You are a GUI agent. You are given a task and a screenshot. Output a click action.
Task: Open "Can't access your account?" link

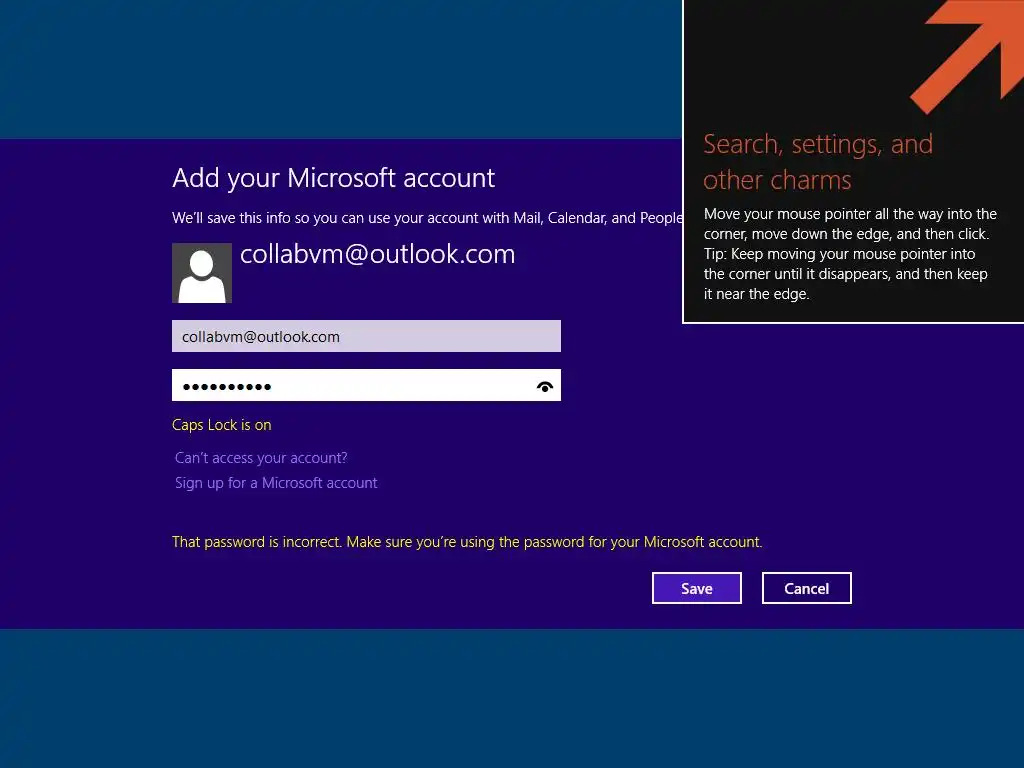261,458
